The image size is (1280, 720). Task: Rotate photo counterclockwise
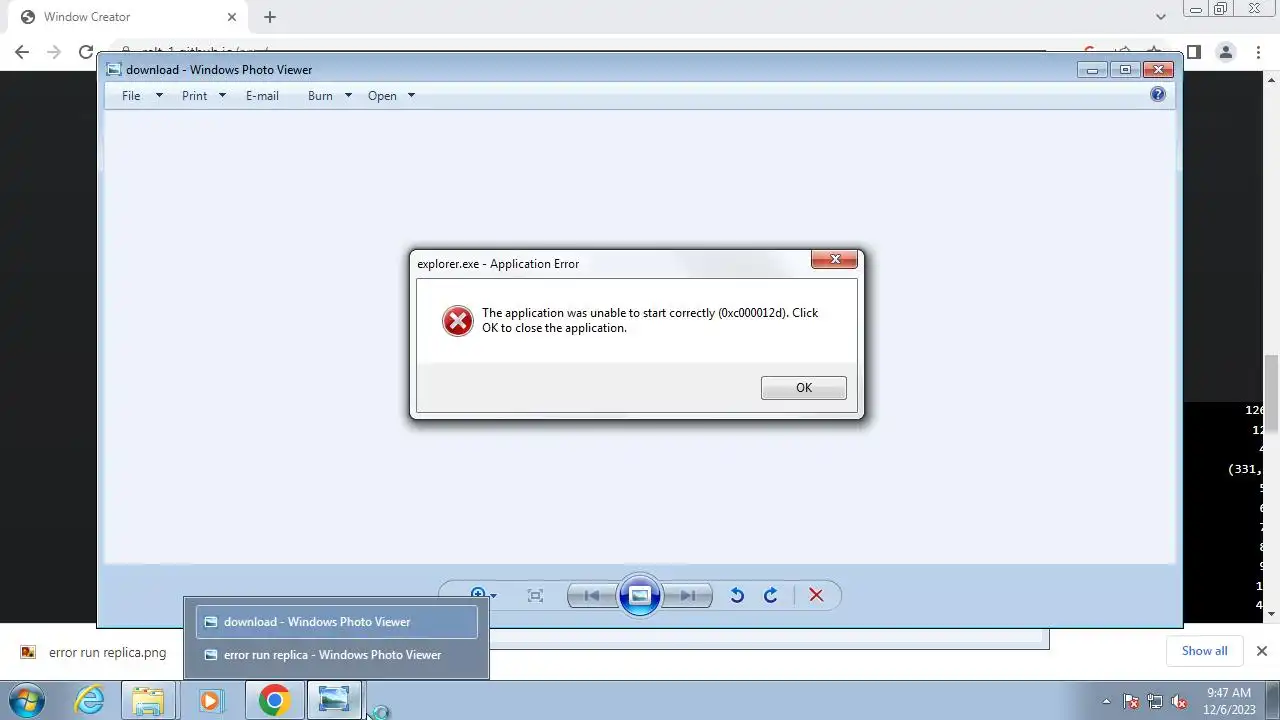[x=737, y=595]
